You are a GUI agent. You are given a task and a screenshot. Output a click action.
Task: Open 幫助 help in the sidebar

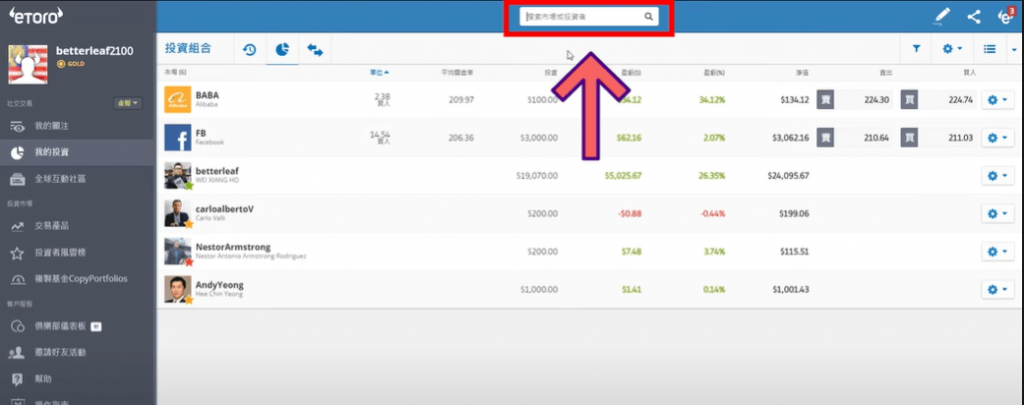78,379
